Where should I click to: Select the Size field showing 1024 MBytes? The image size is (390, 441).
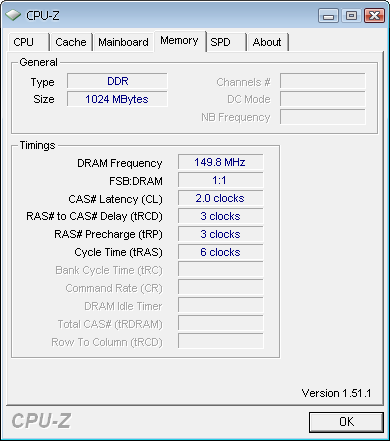(117, 99)
